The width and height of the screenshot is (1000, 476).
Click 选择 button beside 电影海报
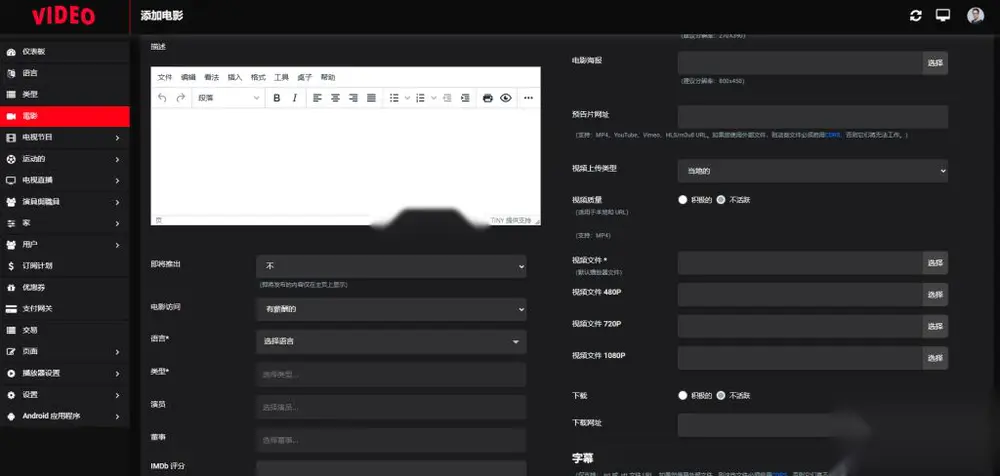pyautogui.click(x=935, y=63)
